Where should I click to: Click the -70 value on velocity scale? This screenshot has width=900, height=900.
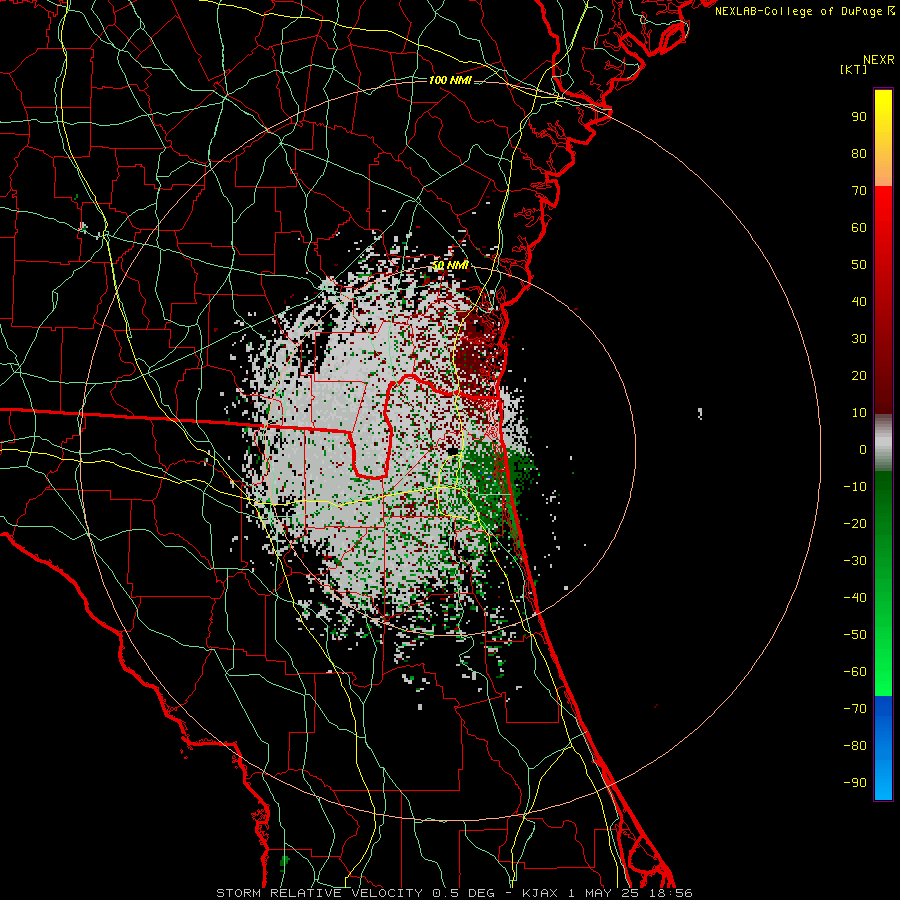[x=855, y=709]
